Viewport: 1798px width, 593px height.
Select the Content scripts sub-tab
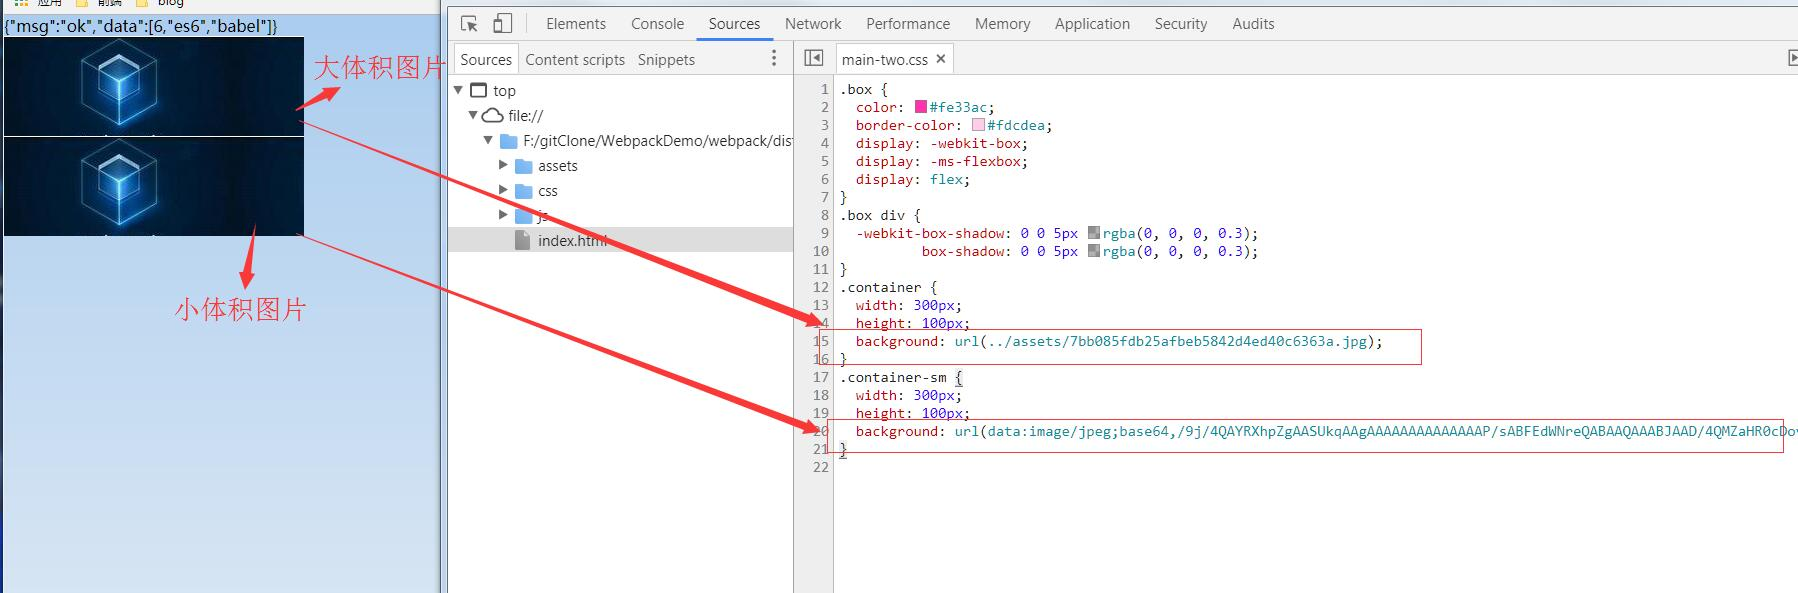point(575,59)
